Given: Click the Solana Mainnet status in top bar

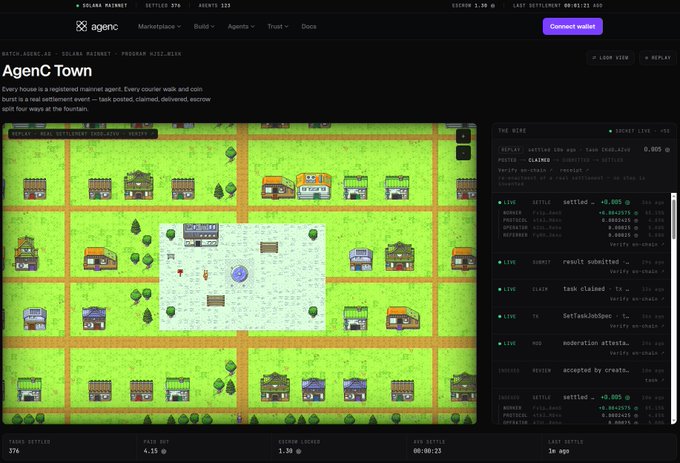Looking at the screenshot, I should coord(101,6).
